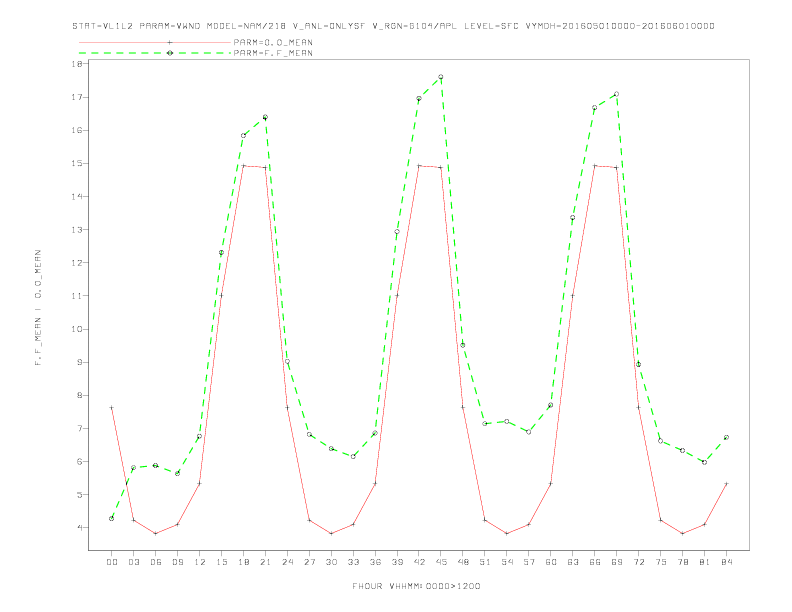Select the PARM=F.F_MEAN legend label
Viewport: 792px width, 612px height.
coord(273,53)
